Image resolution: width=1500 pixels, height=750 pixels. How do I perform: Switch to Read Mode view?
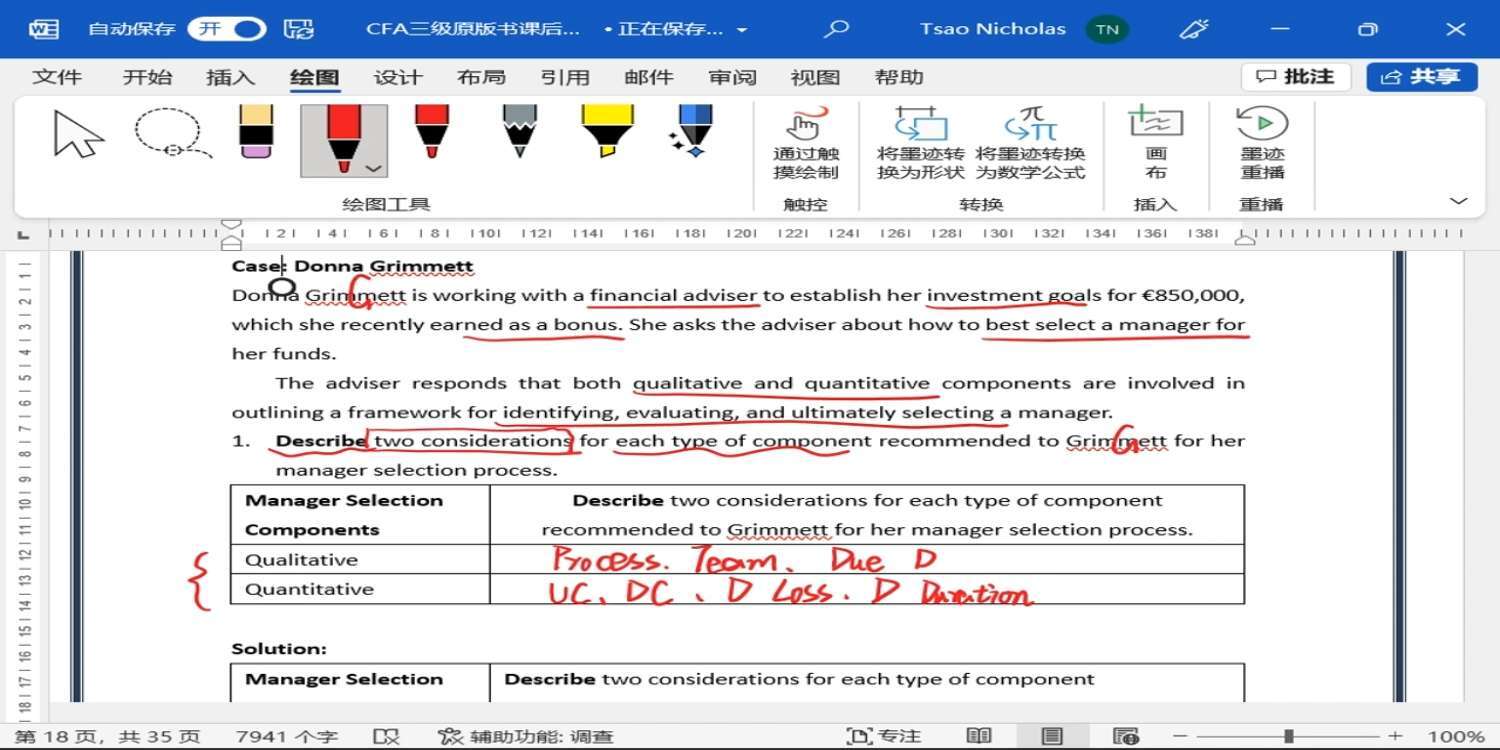click(x=979, y=737)
